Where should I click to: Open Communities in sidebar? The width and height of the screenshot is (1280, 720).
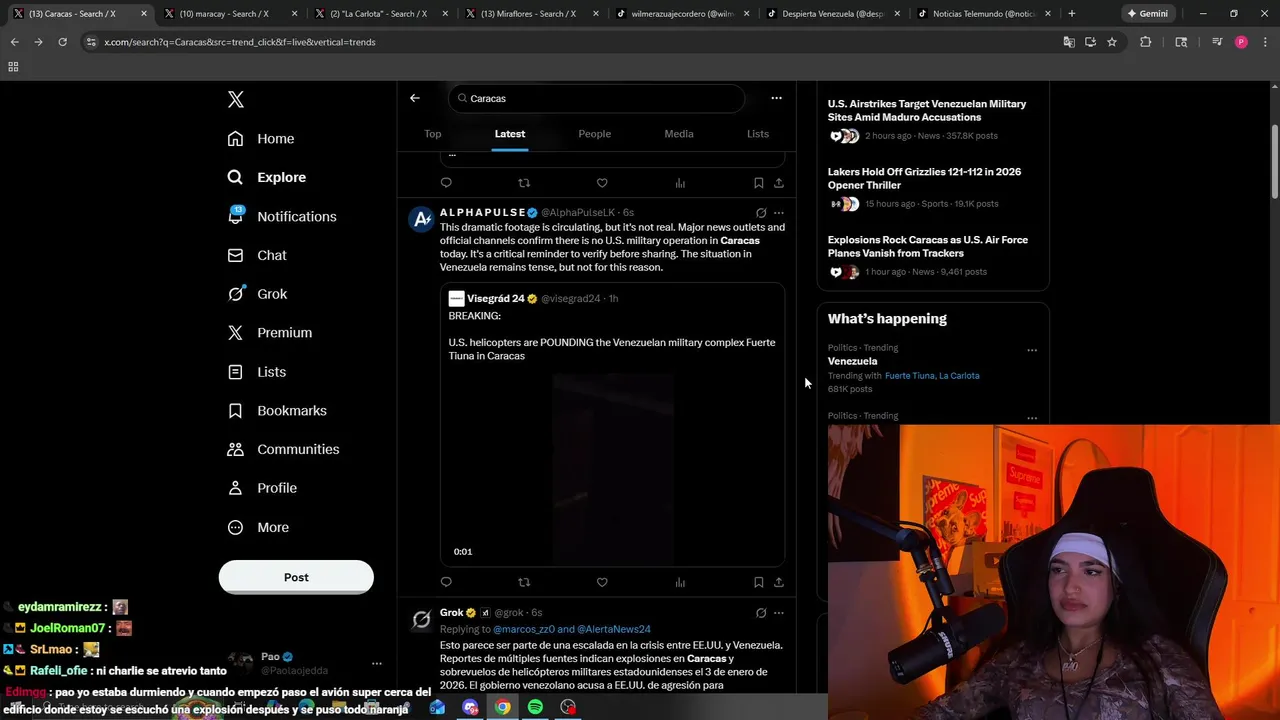click(283, 449)
